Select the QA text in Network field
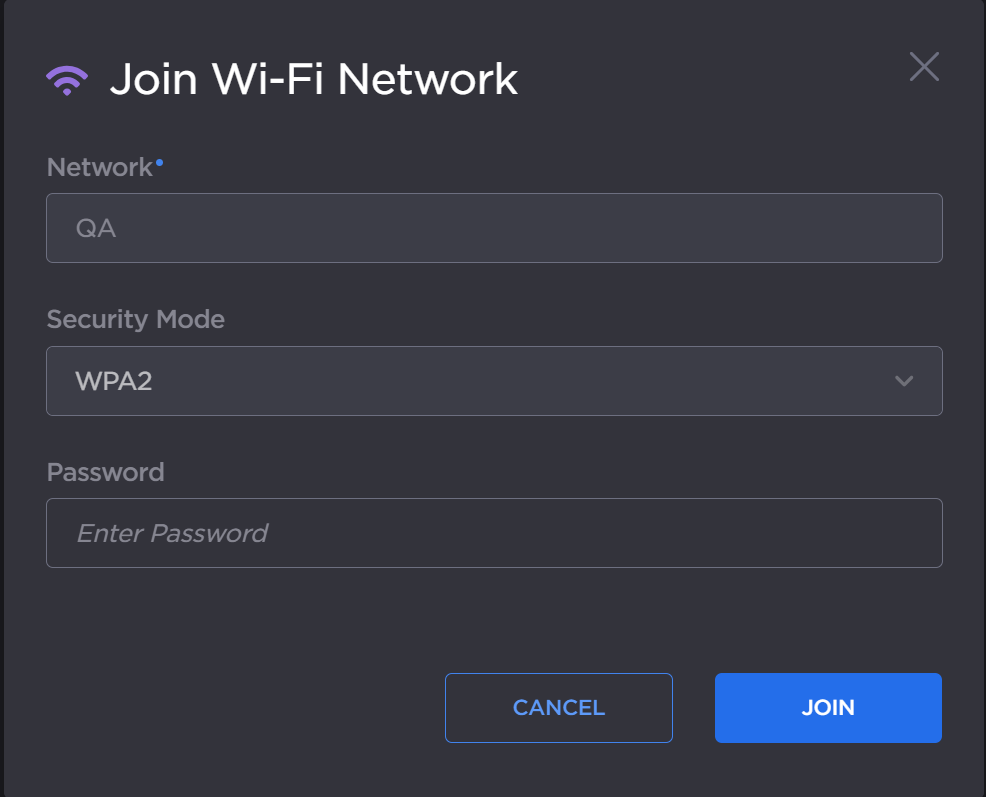Screen dimensions: 986x797 96,228
